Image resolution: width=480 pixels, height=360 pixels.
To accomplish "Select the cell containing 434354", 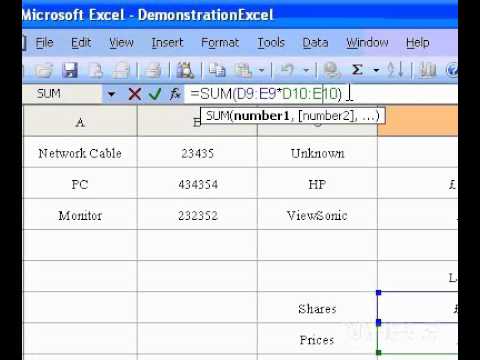I will [x=197, y=184].
